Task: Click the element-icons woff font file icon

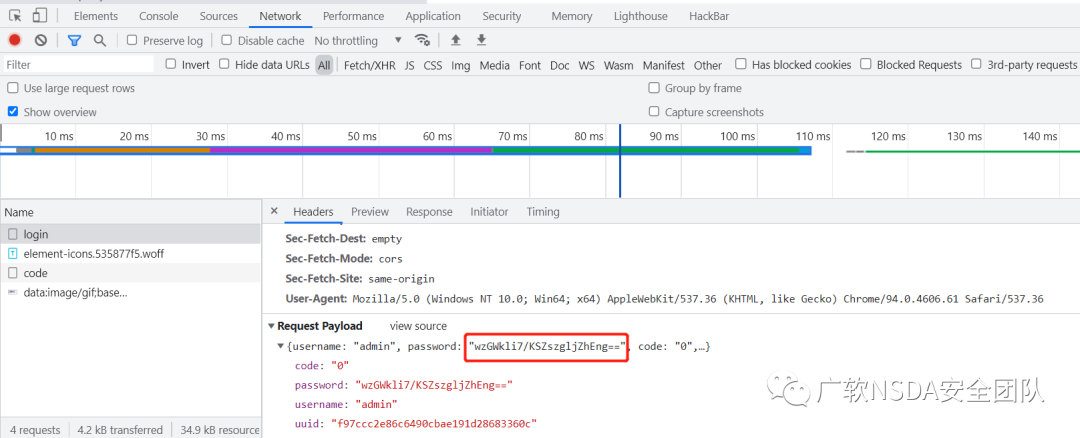Action: 12,253
